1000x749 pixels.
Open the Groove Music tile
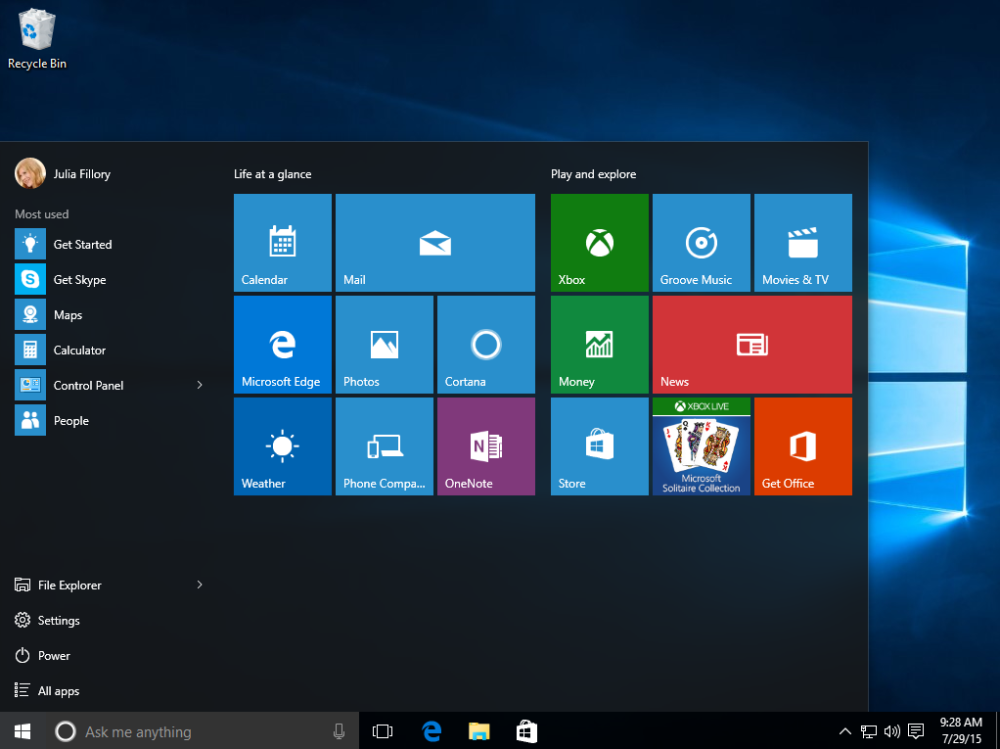pos(702,242)
